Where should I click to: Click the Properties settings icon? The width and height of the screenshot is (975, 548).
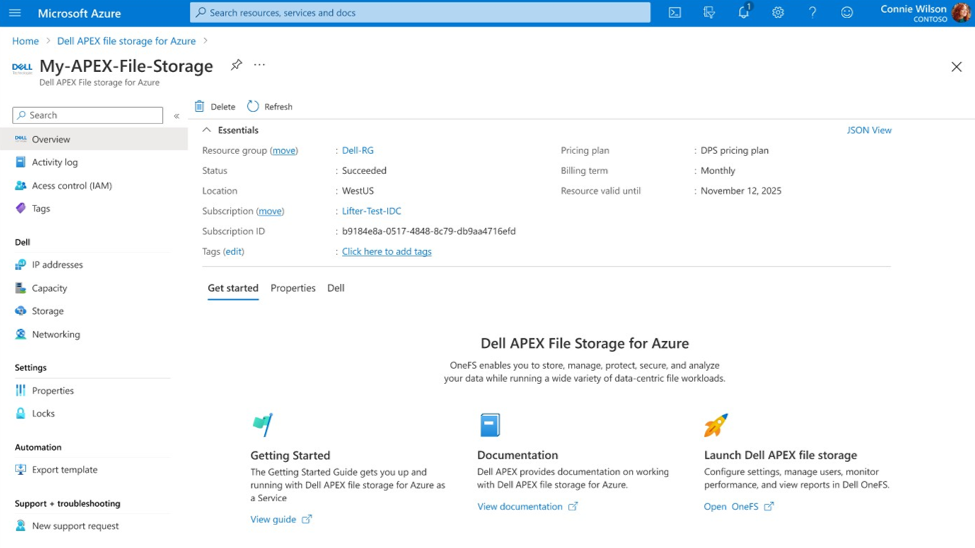[x=21, y=391]
